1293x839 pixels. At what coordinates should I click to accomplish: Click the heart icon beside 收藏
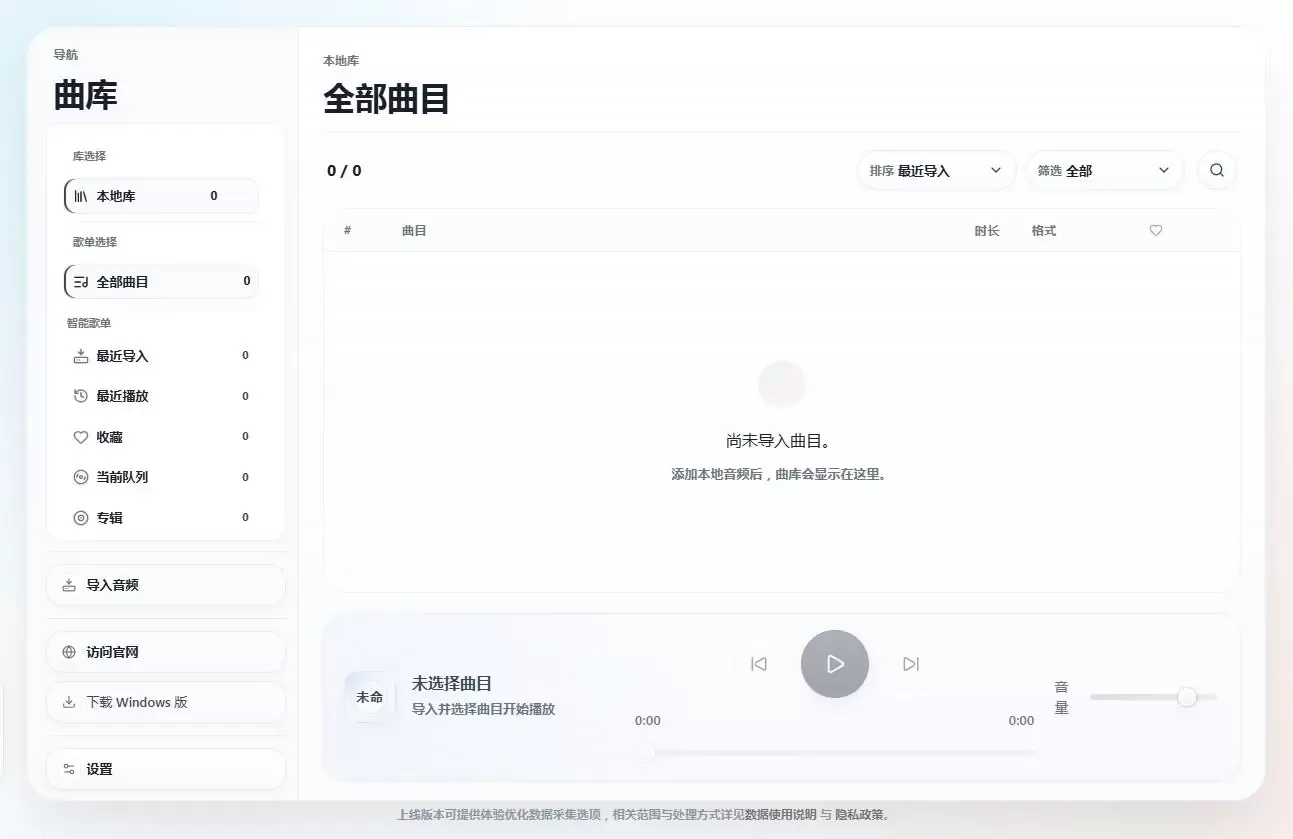(81, 437)
